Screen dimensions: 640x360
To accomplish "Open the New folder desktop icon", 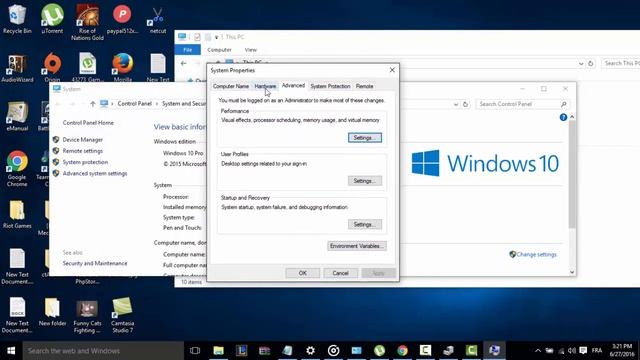I will pyautogui.click(x=52, y=311).
